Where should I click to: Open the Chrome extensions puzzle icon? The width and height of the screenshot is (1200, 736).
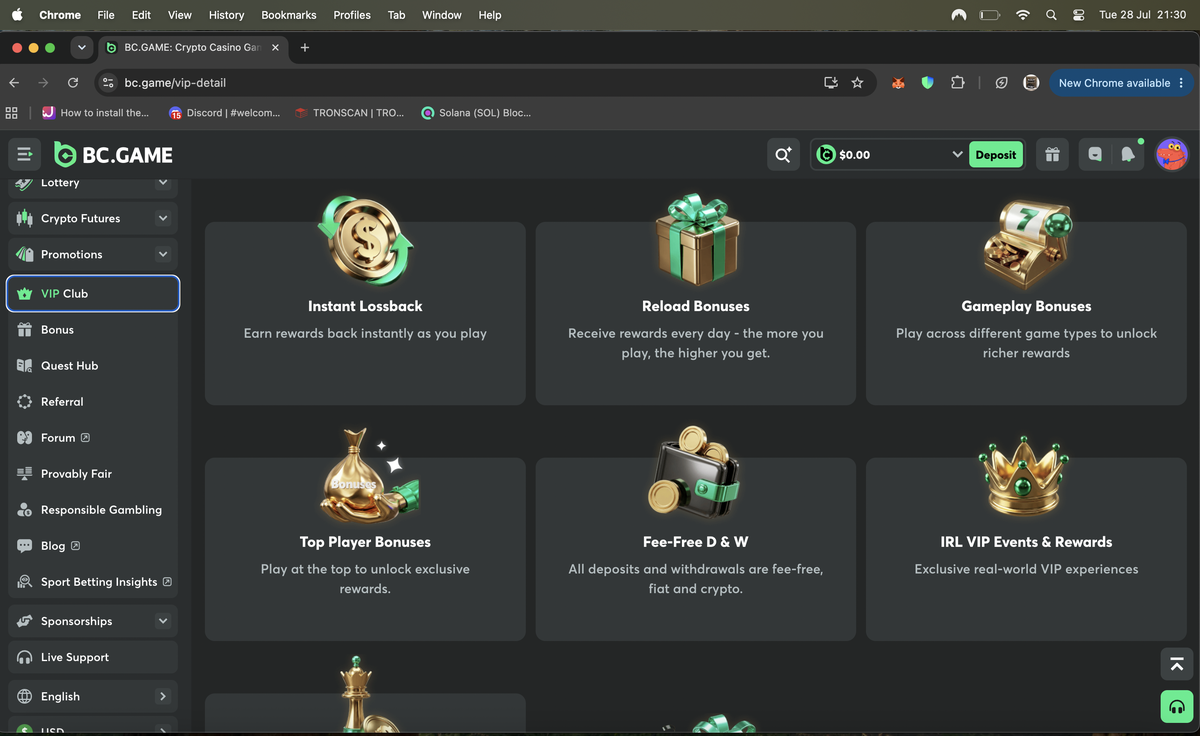click(x=957, y=83)
